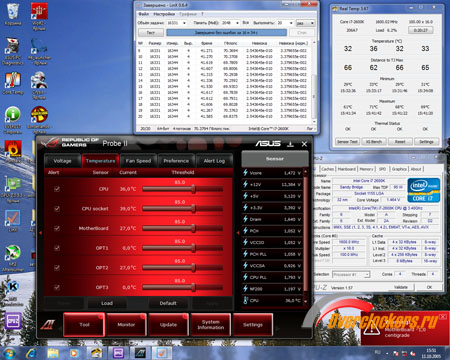The height and width of the screenshot is (360, 450).
Task: Collapse Probe II left panel arrow
Action: 41,233
